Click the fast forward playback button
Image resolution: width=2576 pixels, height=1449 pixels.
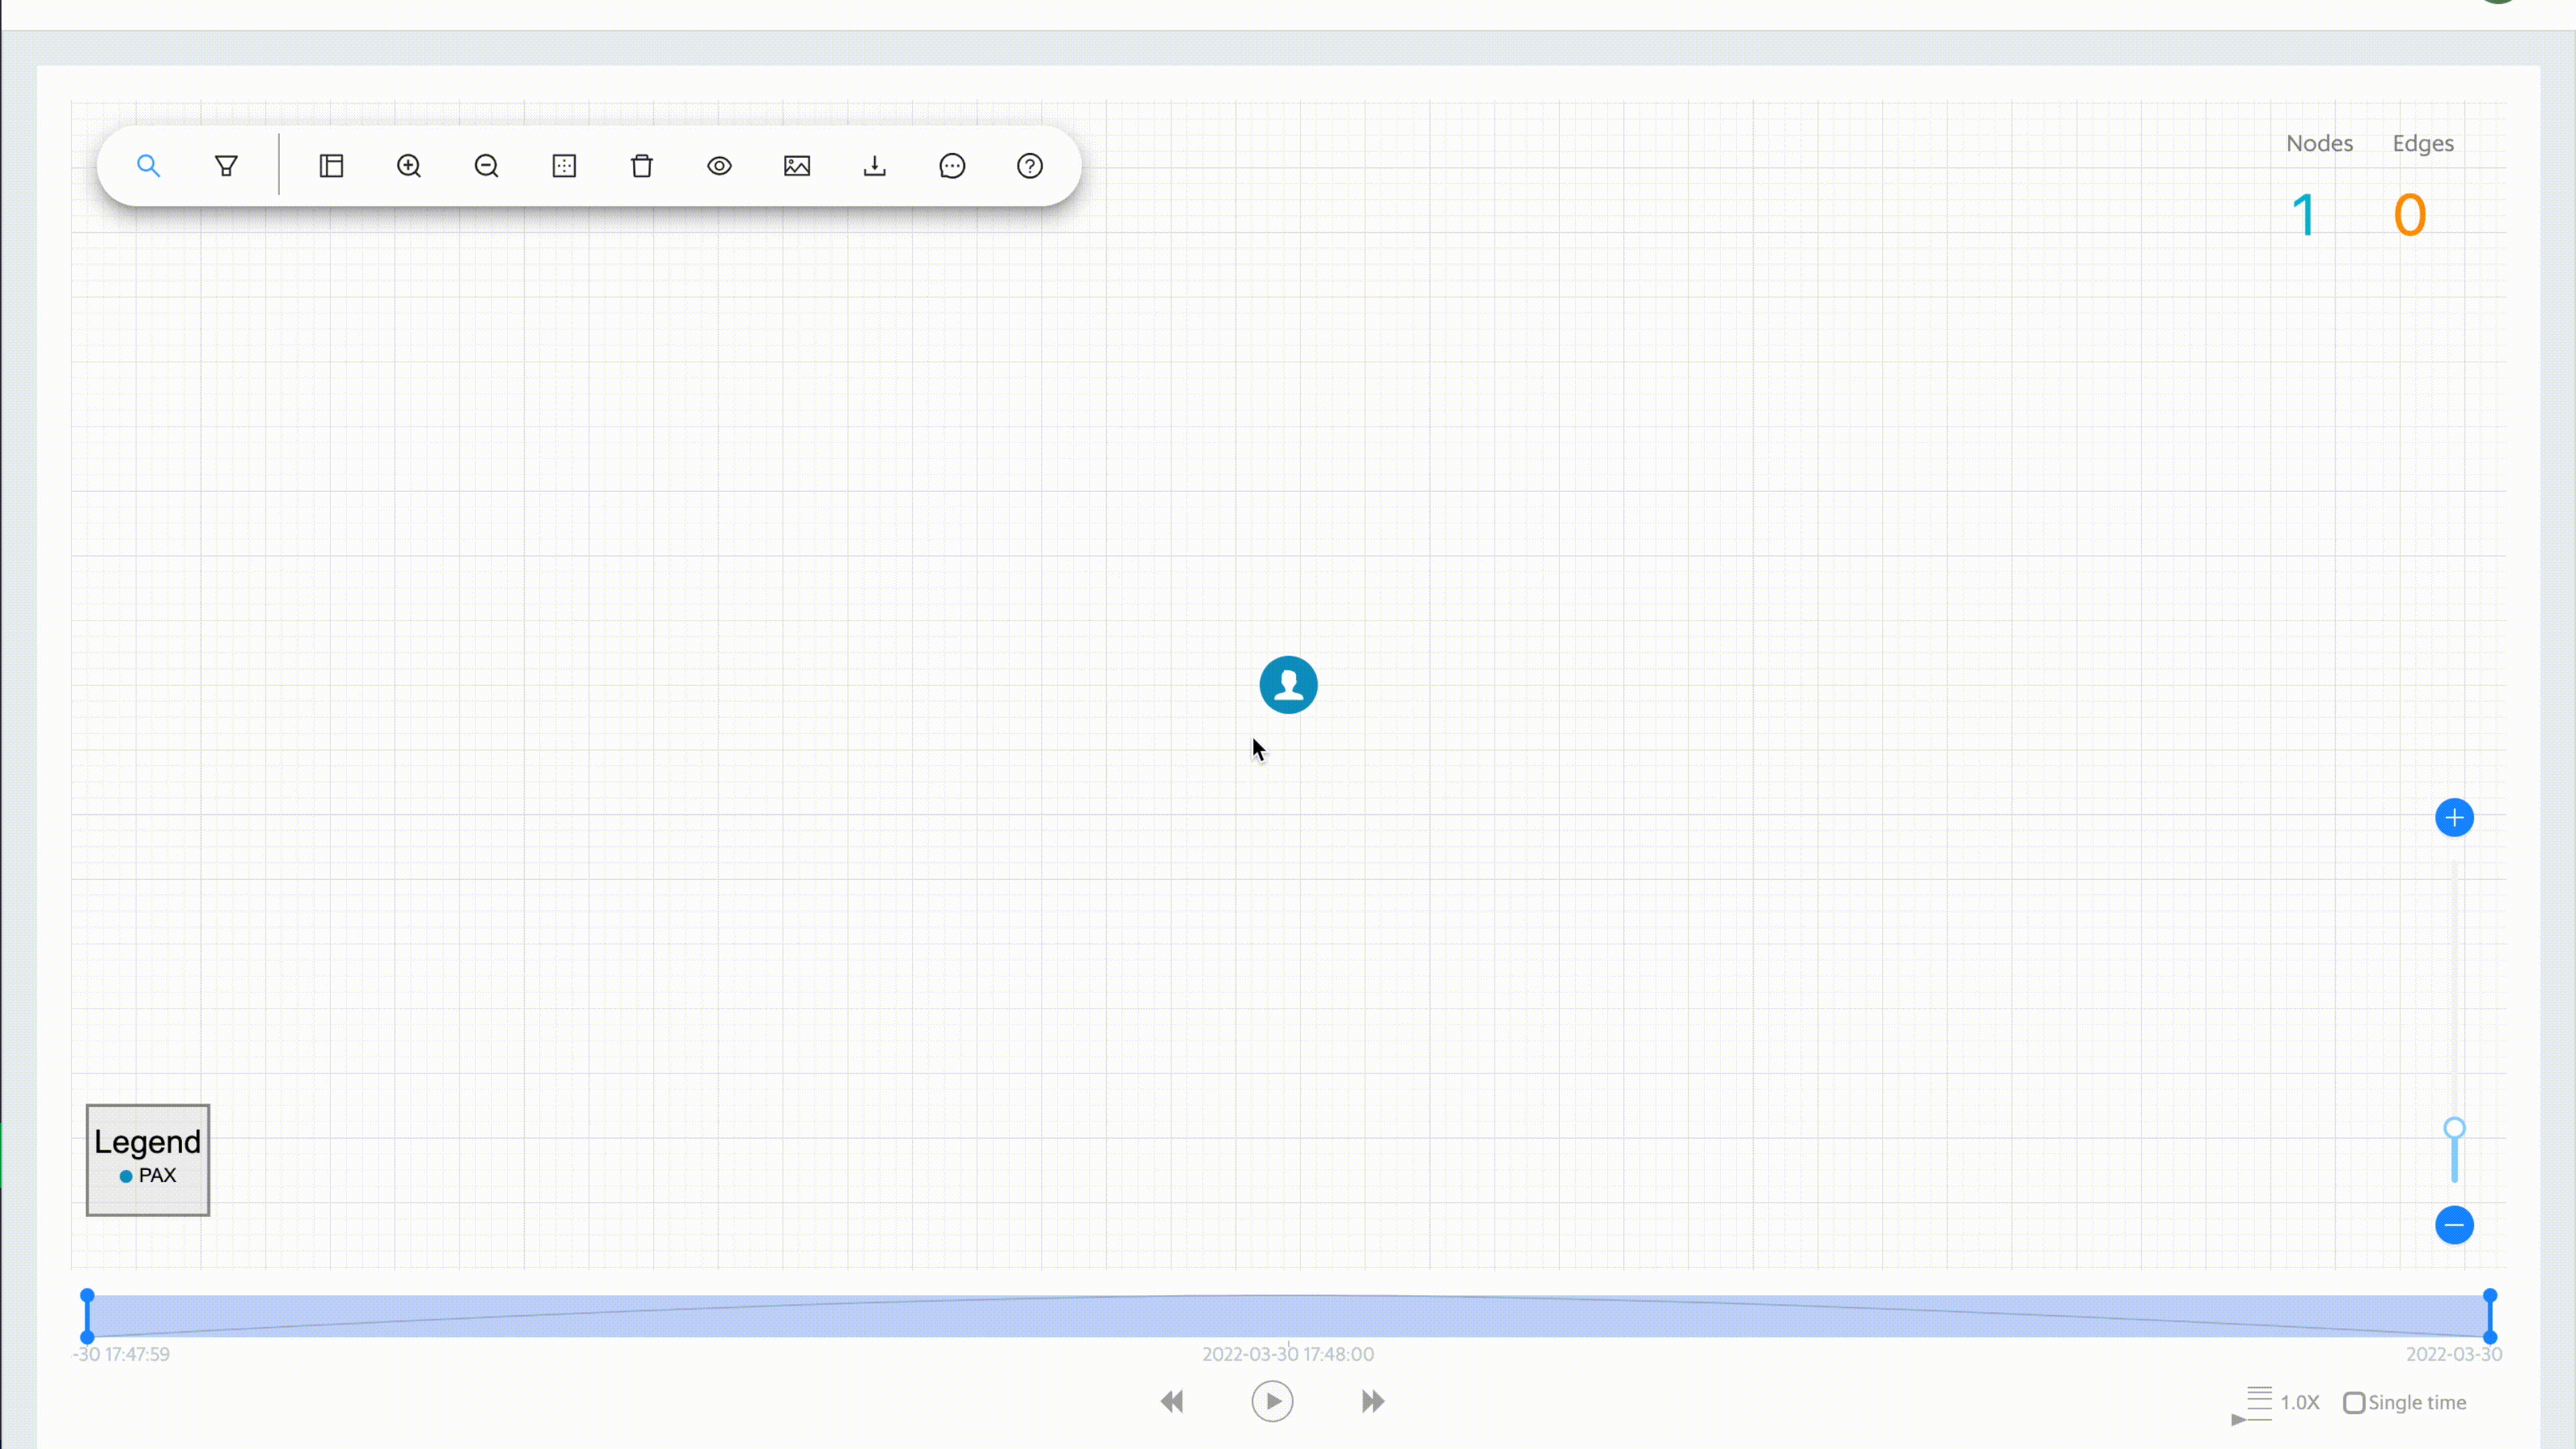[1373, 1402]
